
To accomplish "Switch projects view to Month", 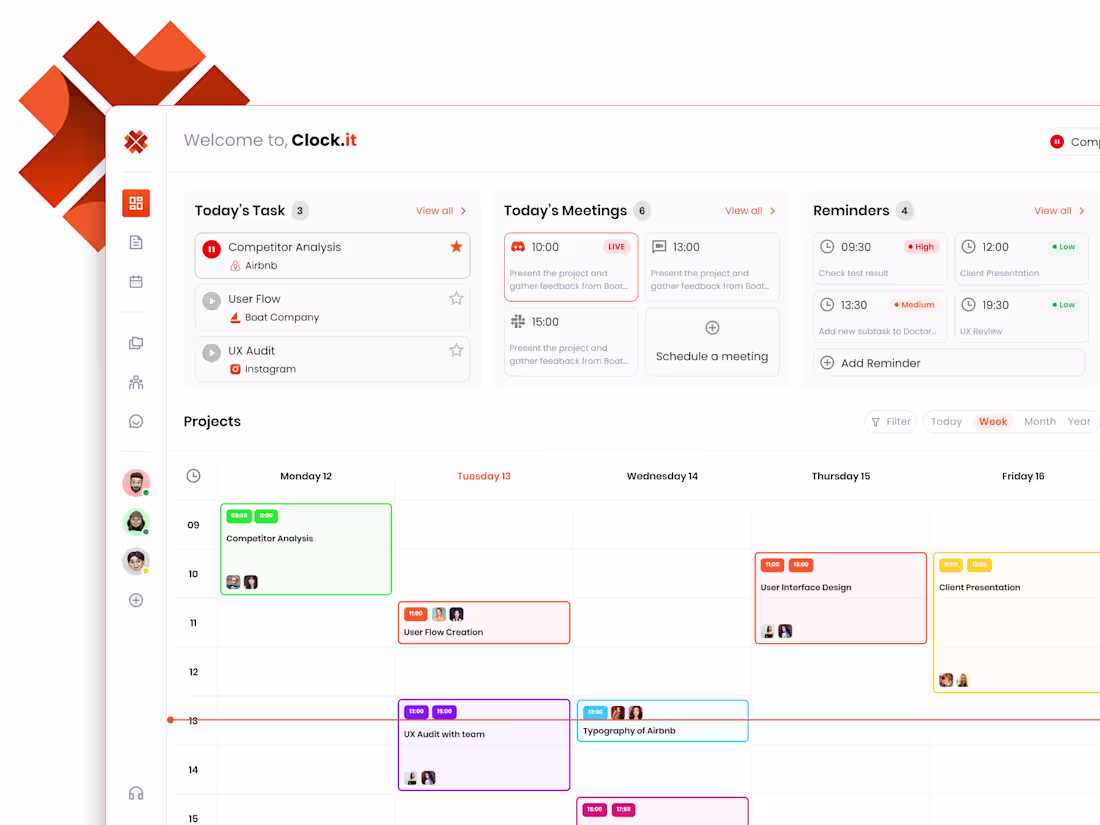I will [x=1040, y=422].
